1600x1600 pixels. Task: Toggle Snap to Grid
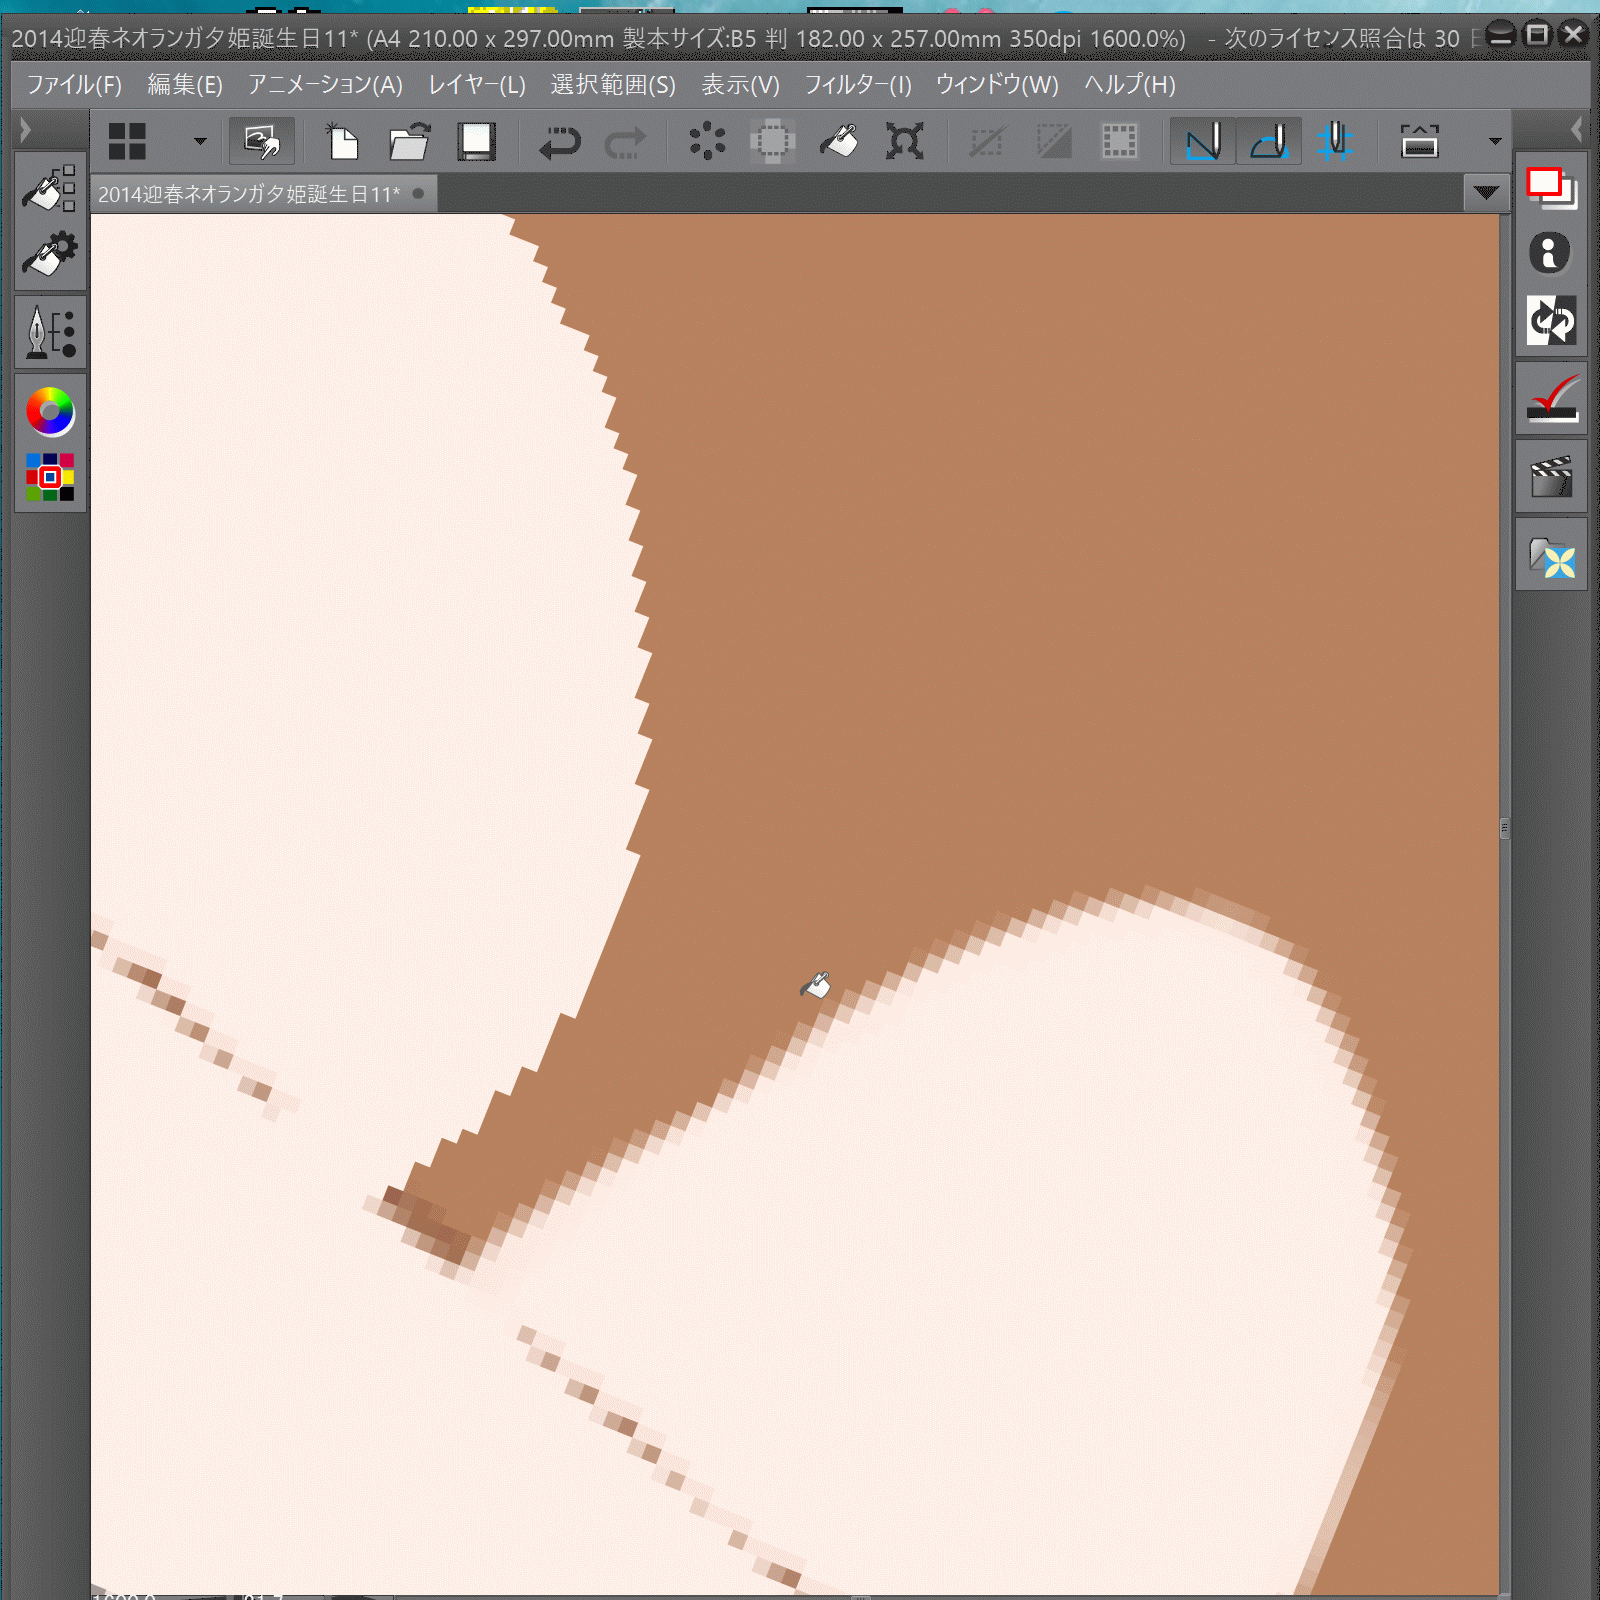click(1335, 142)
